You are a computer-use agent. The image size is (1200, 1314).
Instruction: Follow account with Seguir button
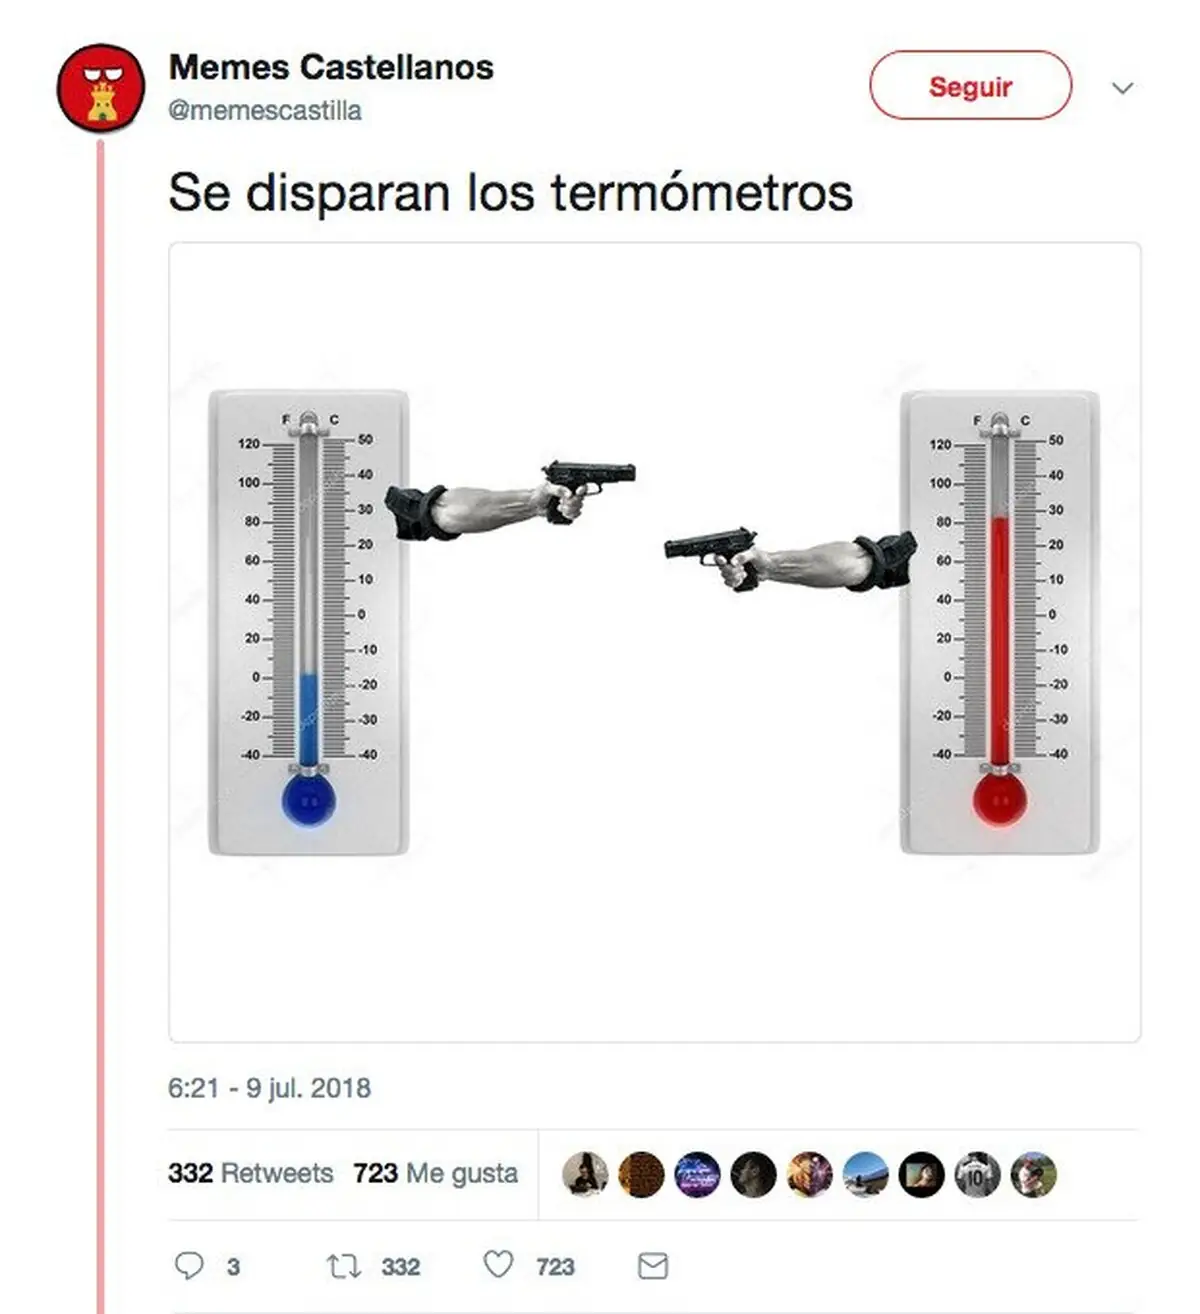(970, 86)
